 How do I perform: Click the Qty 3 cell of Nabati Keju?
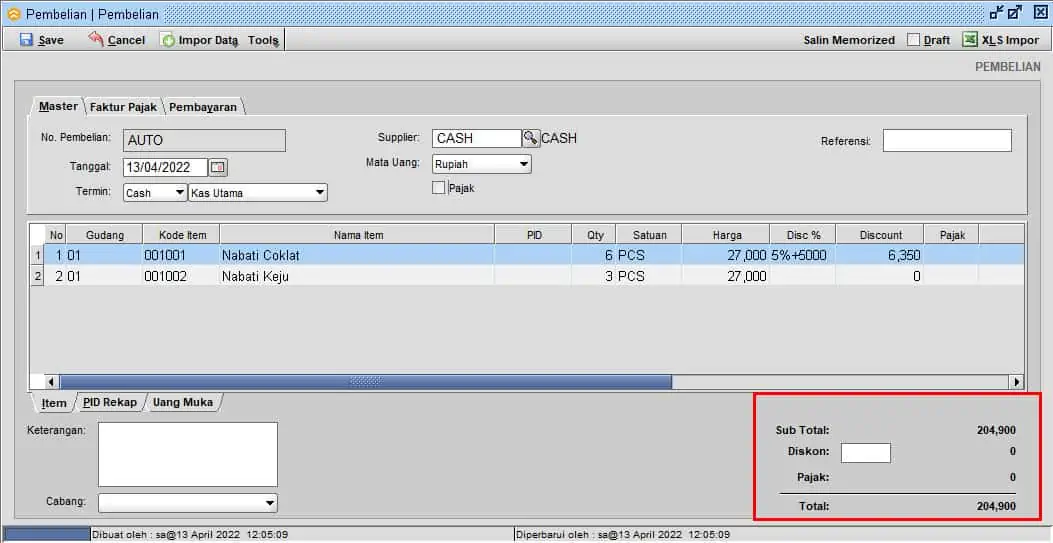click(594, 276)
